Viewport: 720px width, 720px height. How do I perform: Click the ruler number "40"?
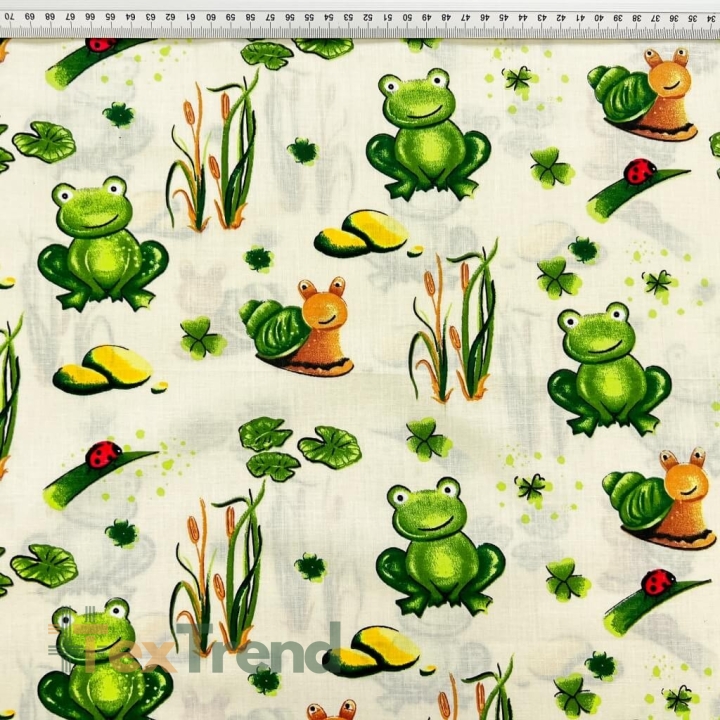pos(599,18)
